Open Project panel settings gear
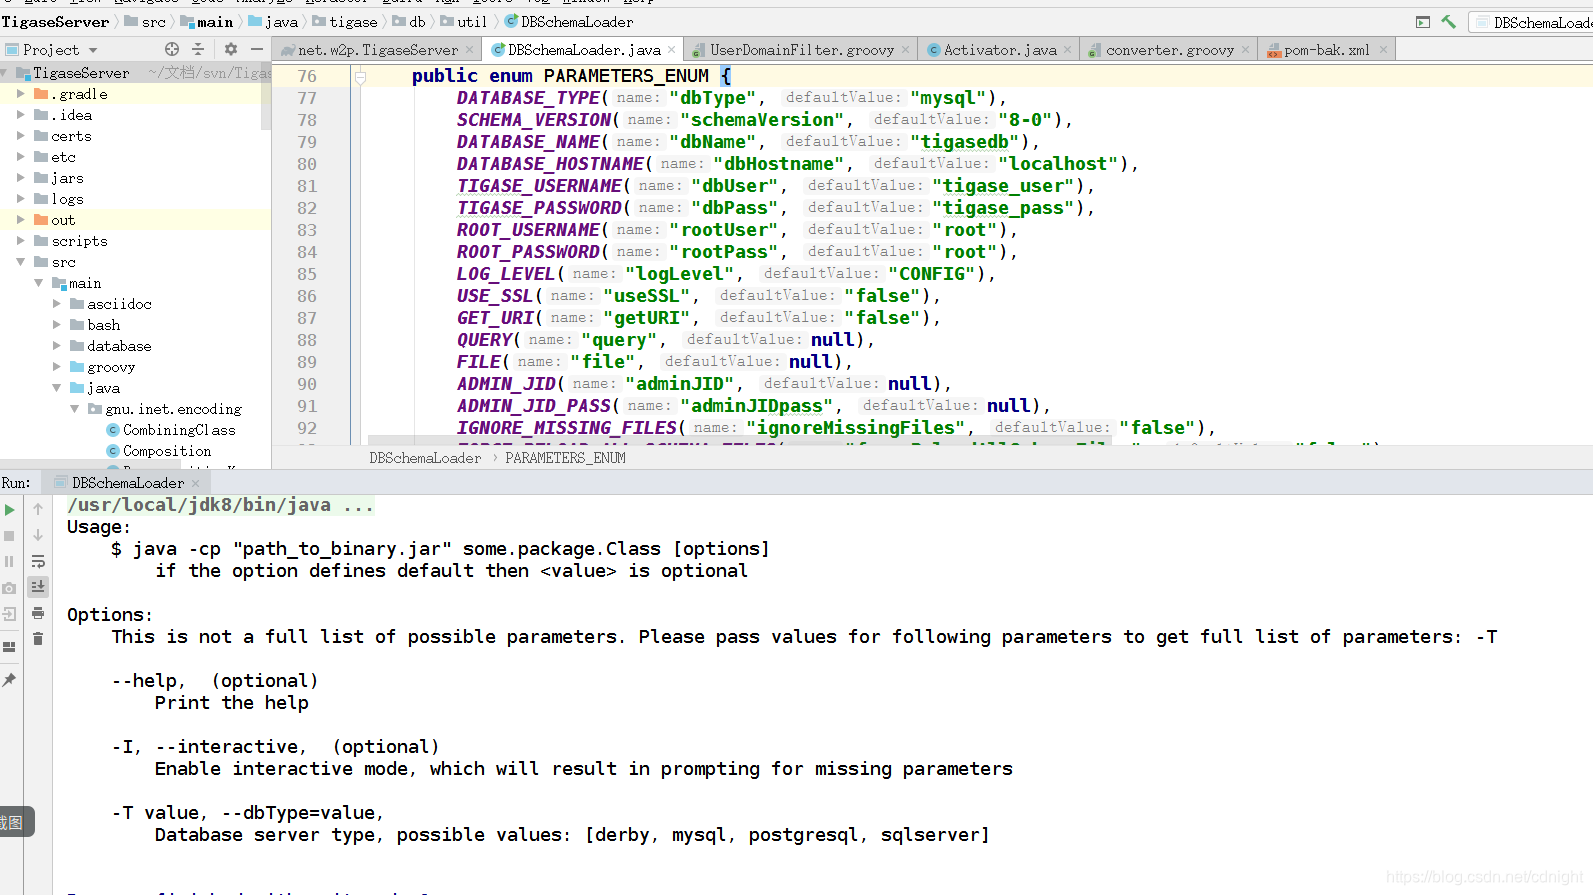The height and width of the screenshot is (895, 1593). [x=231, y=49]
